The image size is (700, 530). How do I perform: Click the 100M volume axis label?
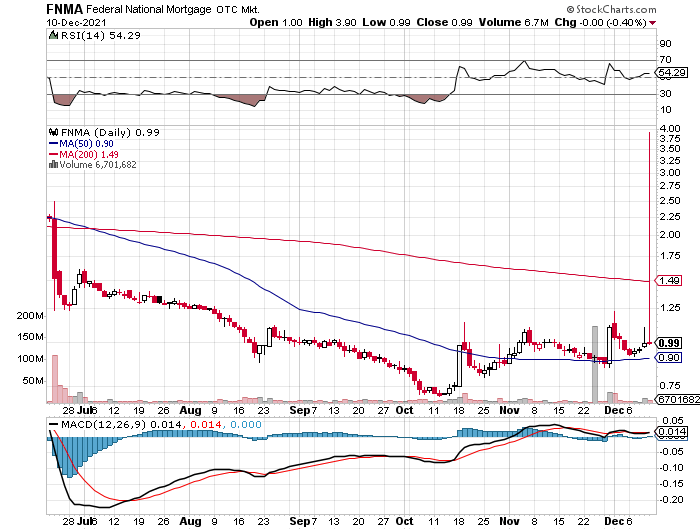30,359
